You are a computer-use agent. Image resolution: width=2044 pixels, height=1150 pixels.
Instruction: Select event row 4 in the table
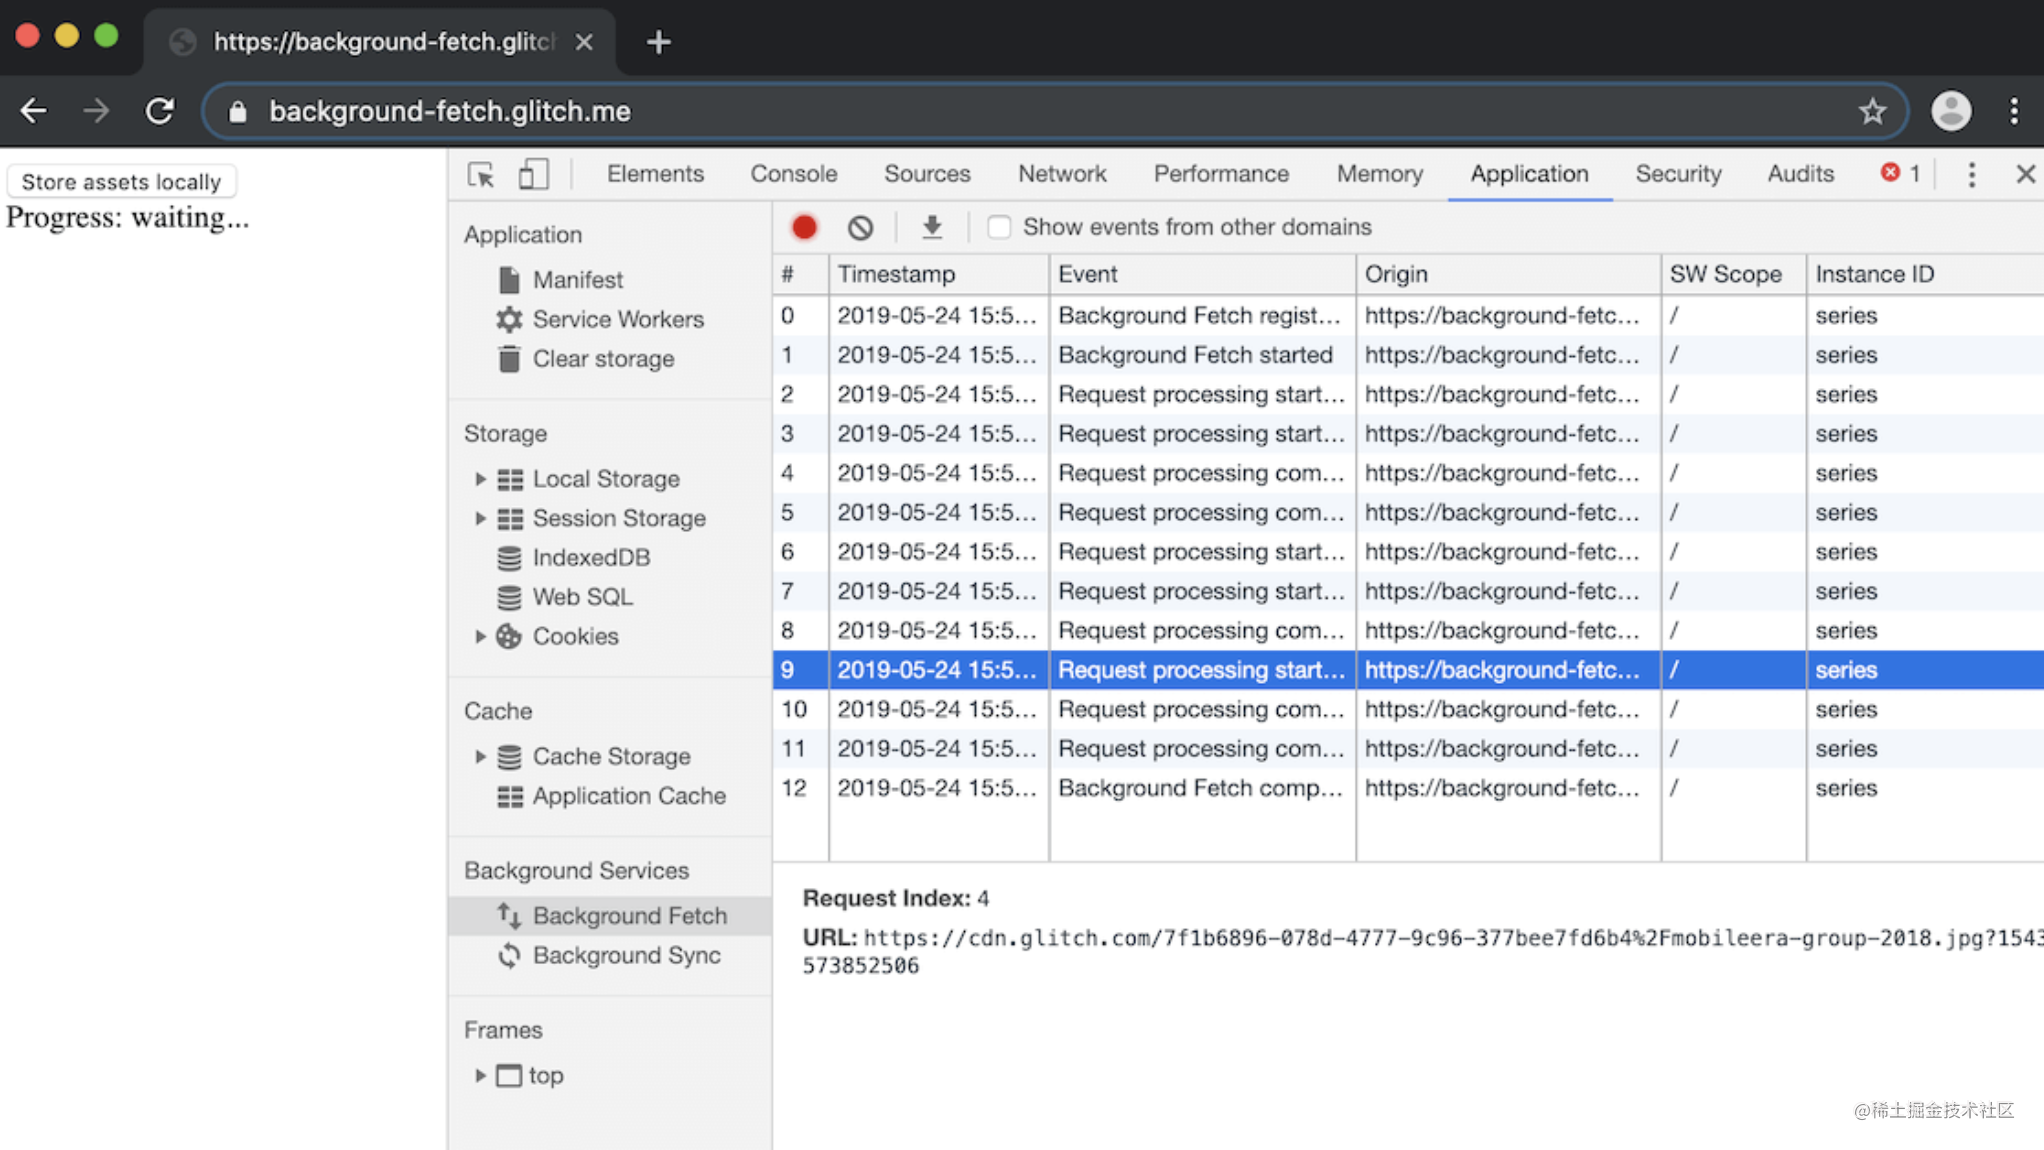pos(1408,473)
